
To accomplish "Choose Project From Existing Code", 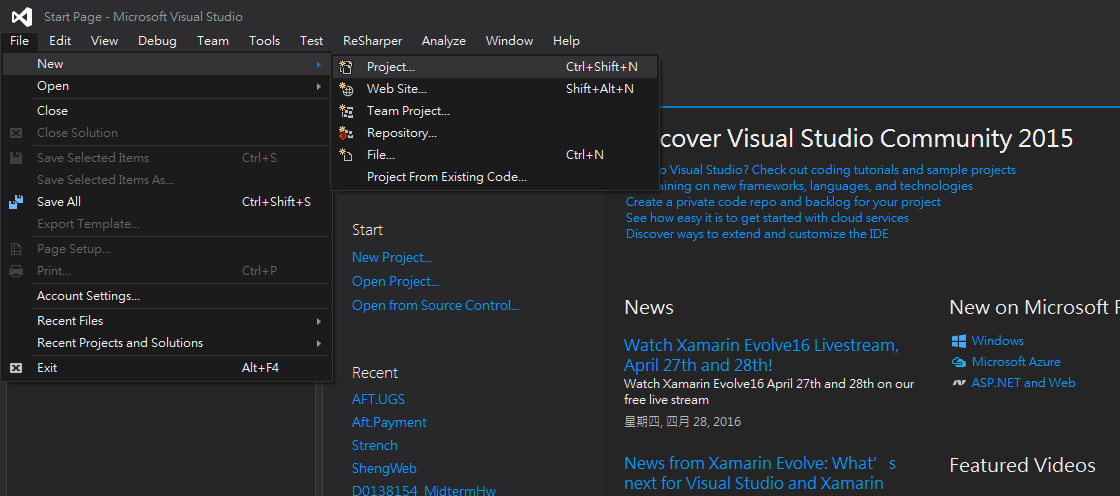I will click(446, 177).
